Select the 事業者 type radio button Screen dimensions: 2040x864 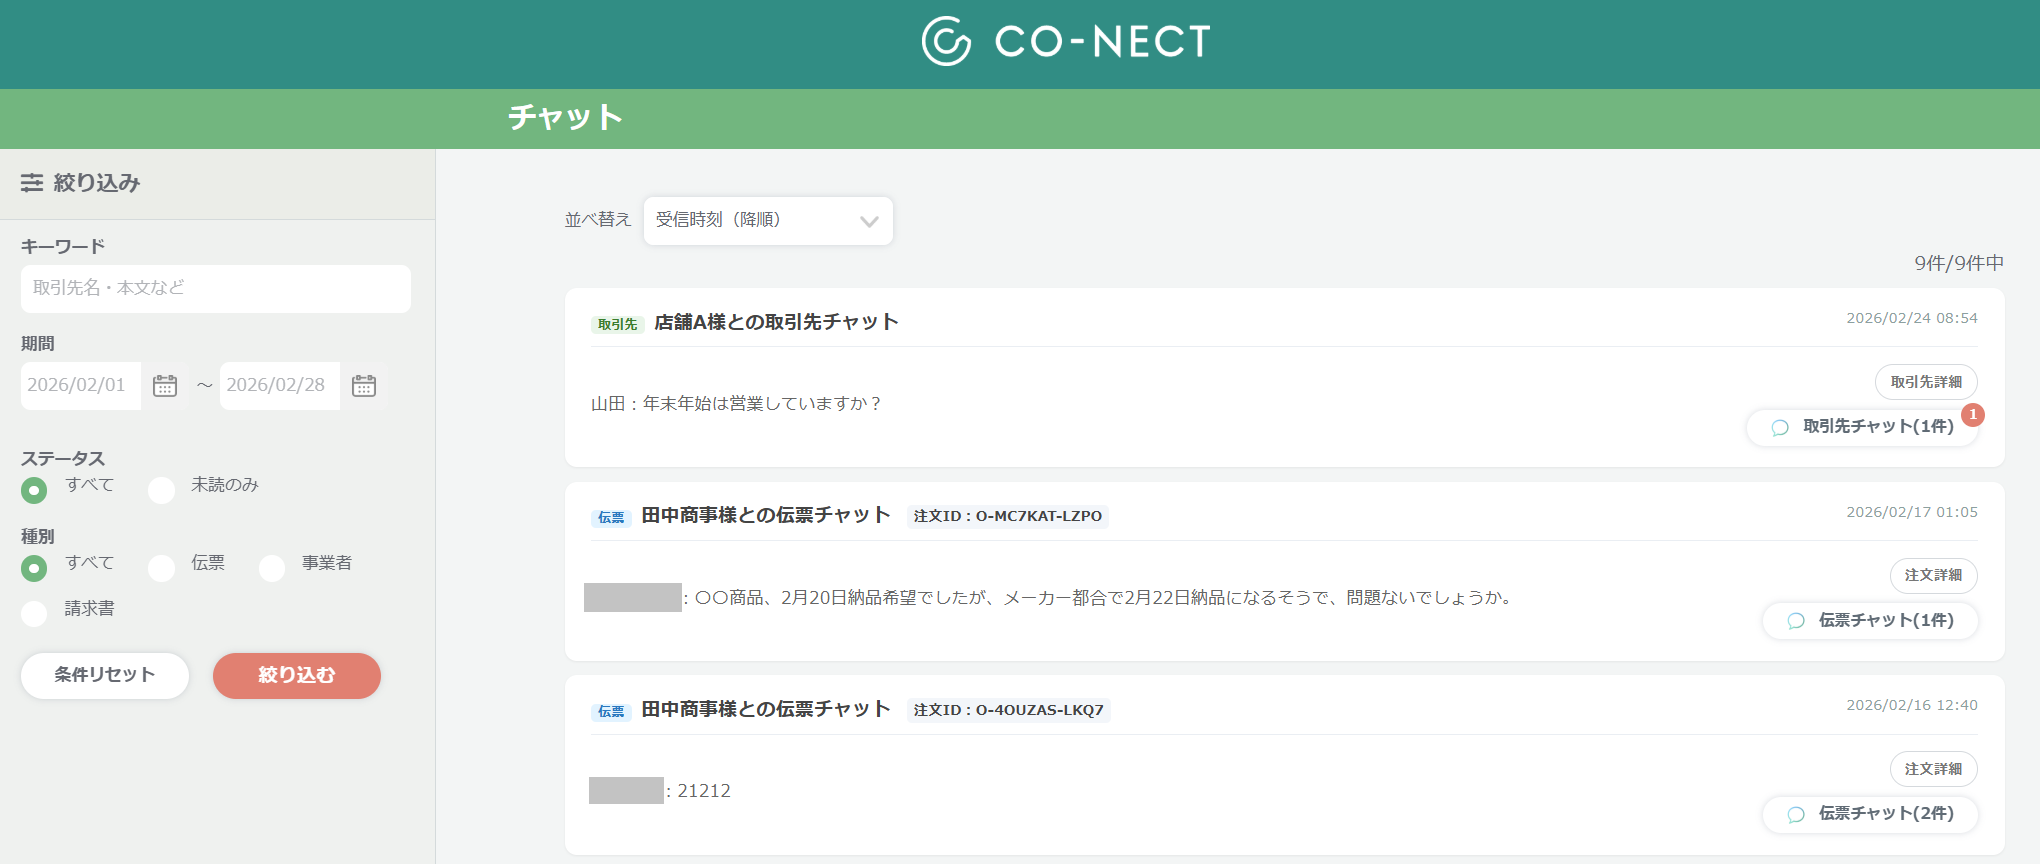pos(272,568)
